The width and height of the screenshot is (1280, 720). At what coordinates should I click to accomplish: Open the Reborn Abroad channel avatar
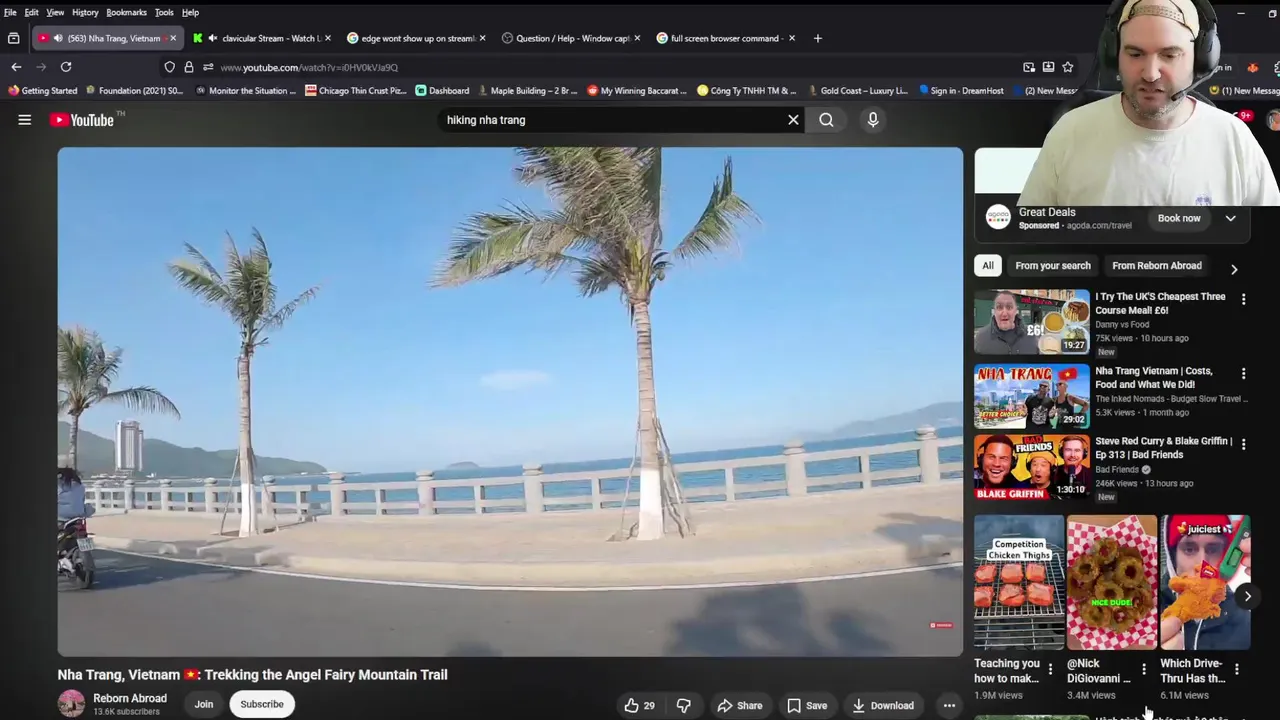pyautogui.click(x=71, y=703)
